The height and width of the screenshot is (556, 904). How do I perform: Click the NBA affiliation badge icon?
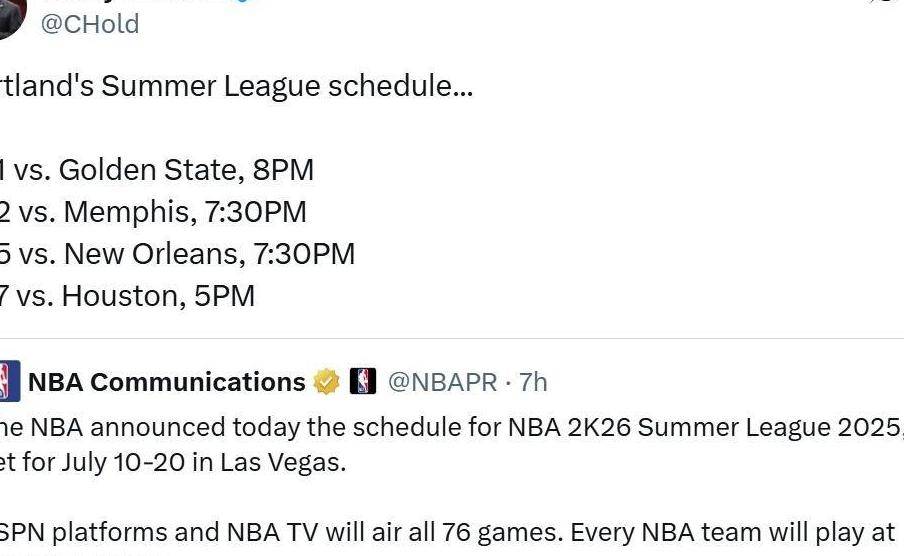click(x=362, y=382)
